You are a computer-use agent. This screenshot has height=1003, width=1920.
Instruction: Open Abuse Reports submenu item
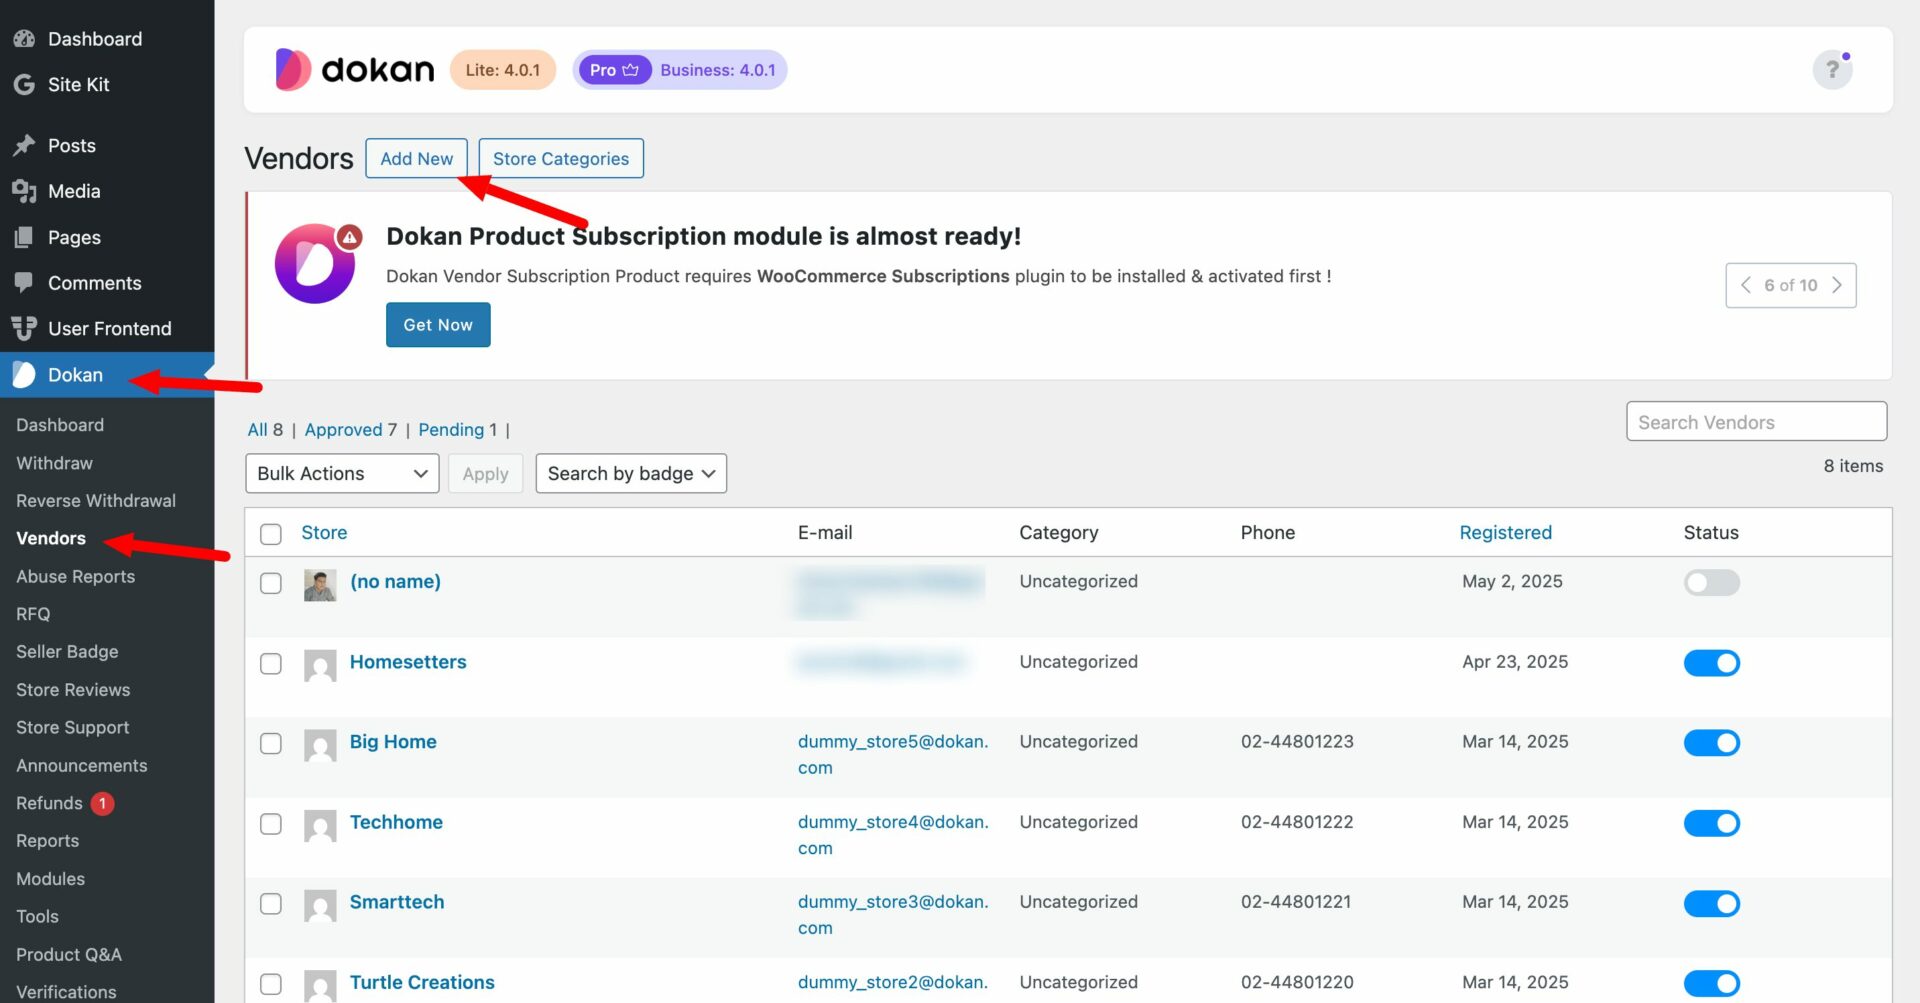coord(75,576)
